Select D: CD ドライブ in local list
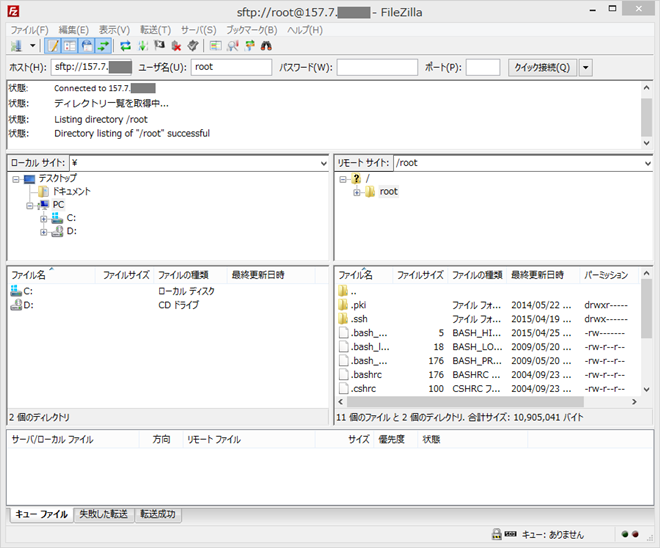Screen dimensions: 660x548 pyautogui.click(x=168, y=305)
